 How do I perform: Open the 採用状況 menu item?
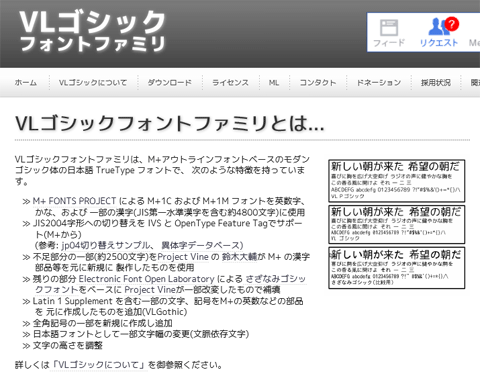coord(436,82)
